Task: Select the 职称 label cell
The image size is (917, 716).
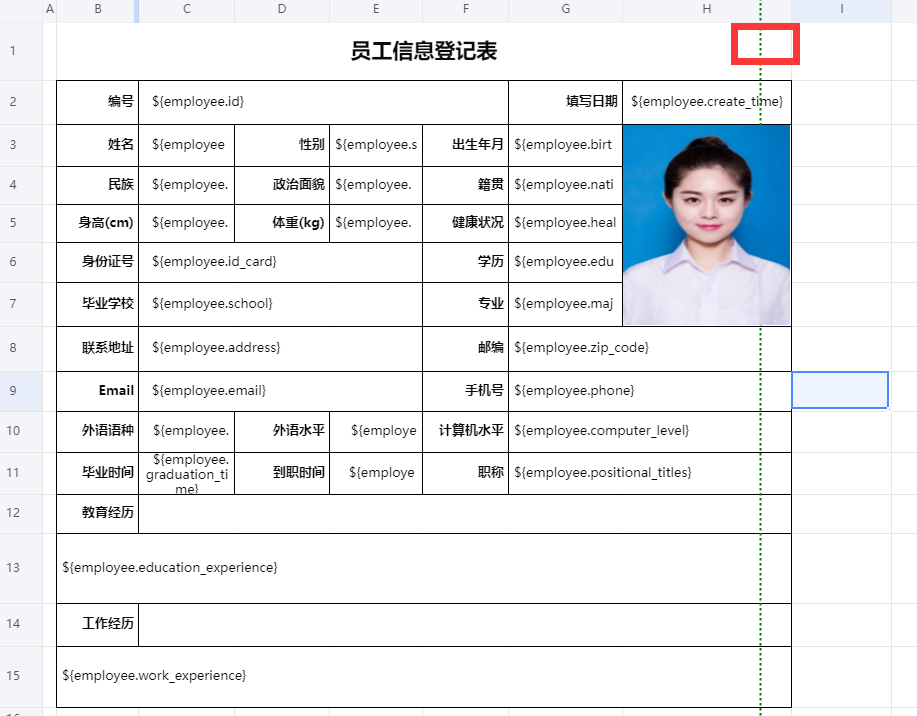Action: pos(466,473)
